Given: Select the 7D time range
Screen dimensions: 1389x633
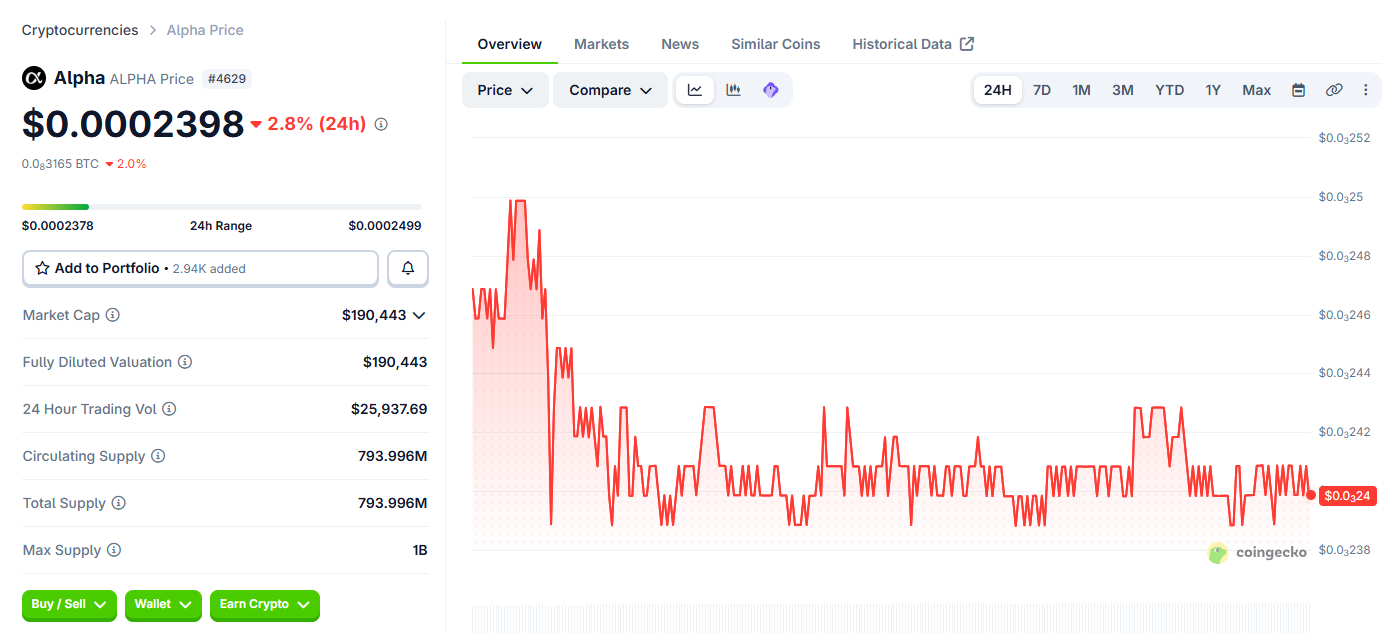Looking at the screenshot, I should tap(1042, 90).
